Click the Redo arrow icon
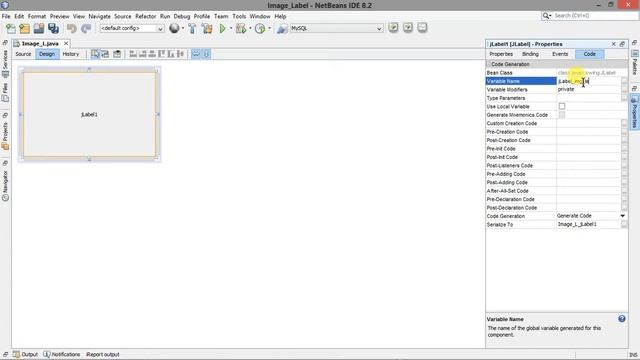640x360 pixels. point(86,28)
